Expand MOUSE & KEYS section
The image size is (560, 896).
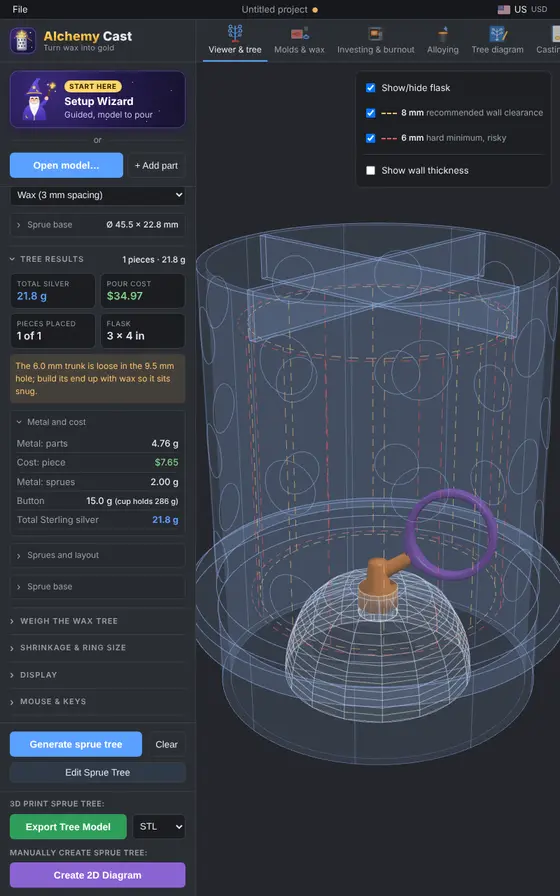[98, 701]
